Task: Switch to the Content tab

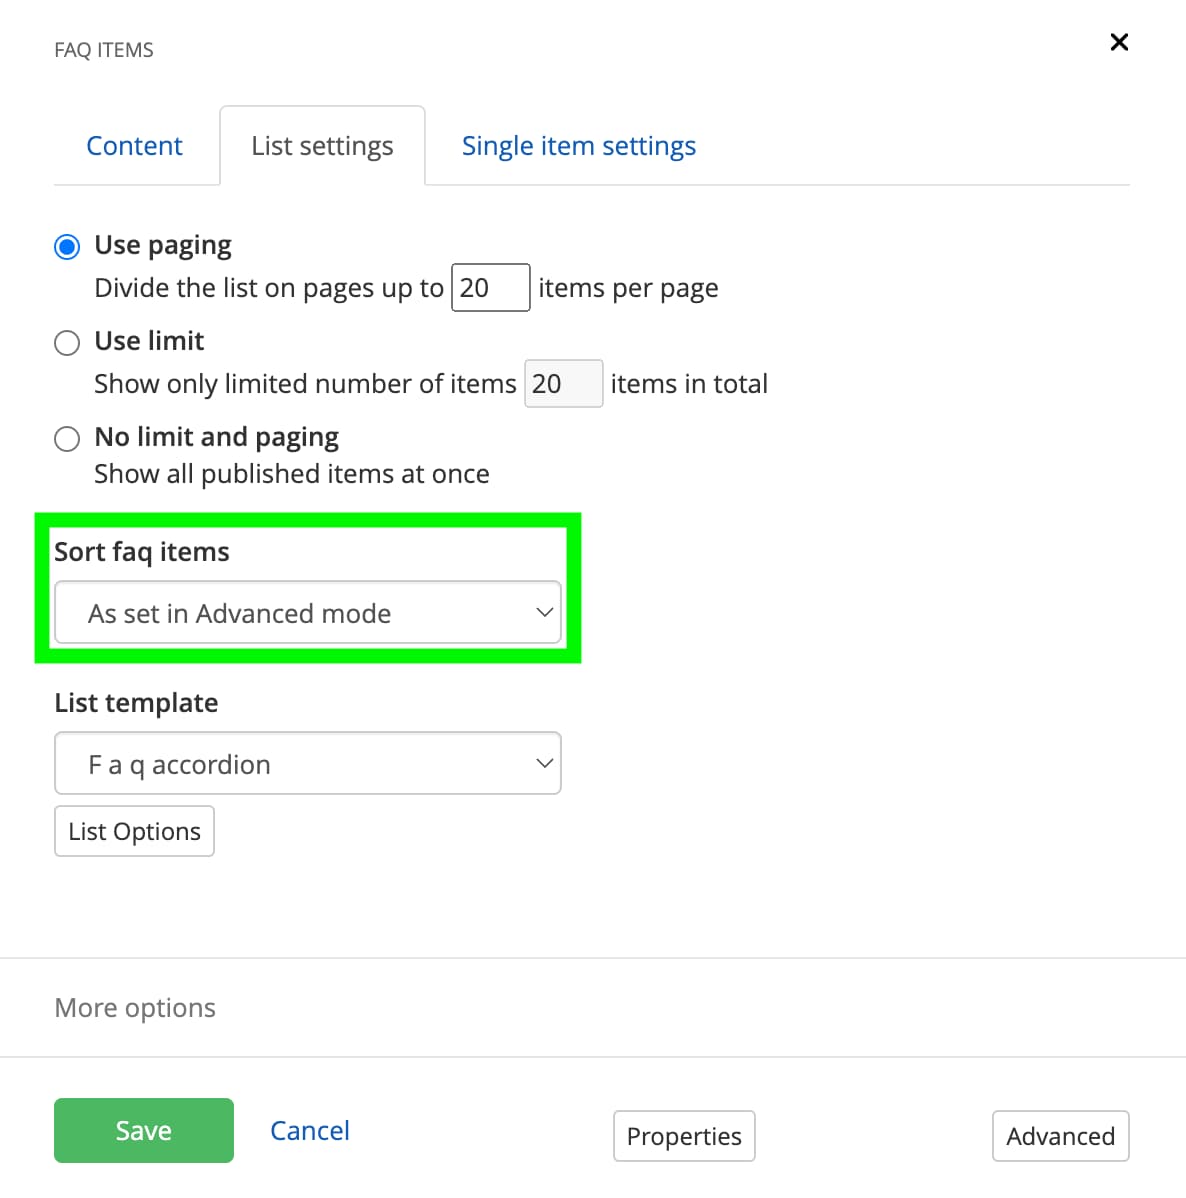Action: [x=135, y=145]
